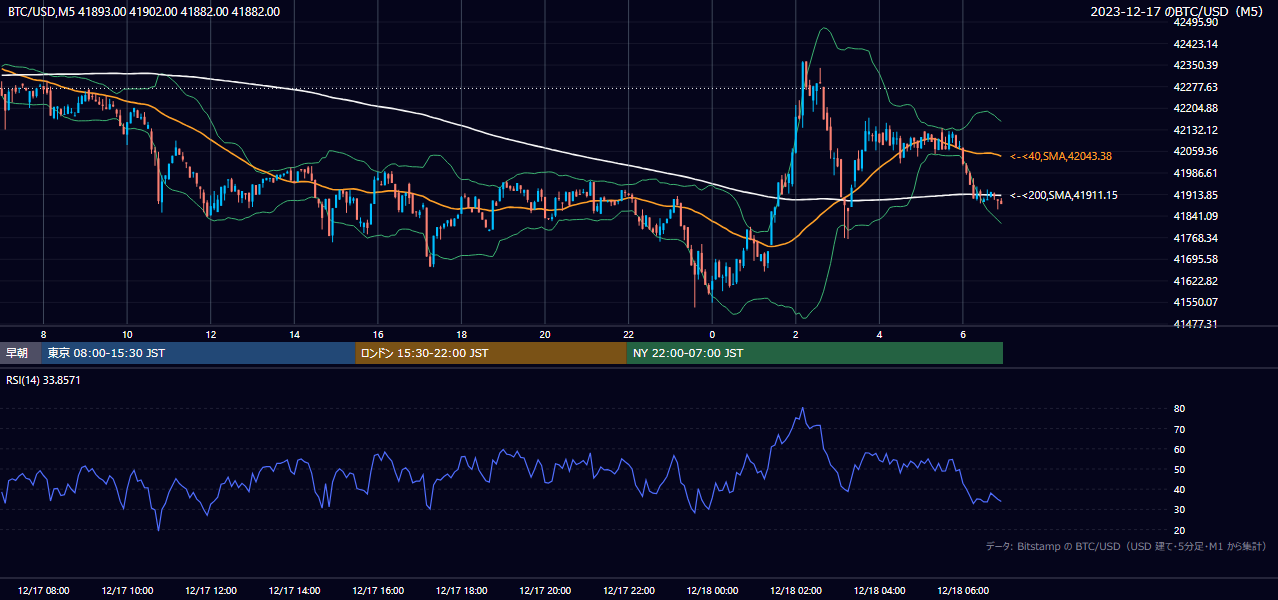Click the Bitstamp data source note
1278x600 pixels.
[x=1126, y=546]
